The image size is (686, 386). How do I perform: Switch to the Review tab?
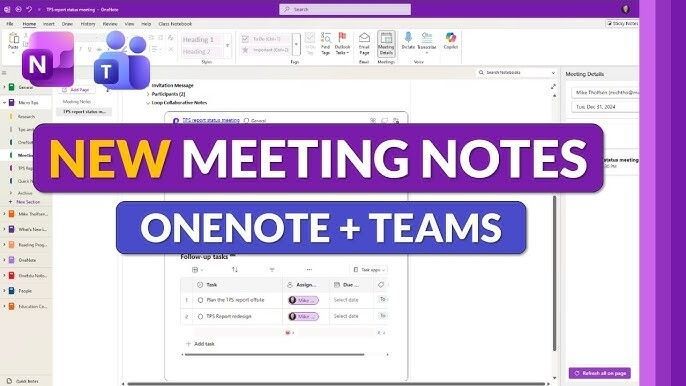coord(110,24)
